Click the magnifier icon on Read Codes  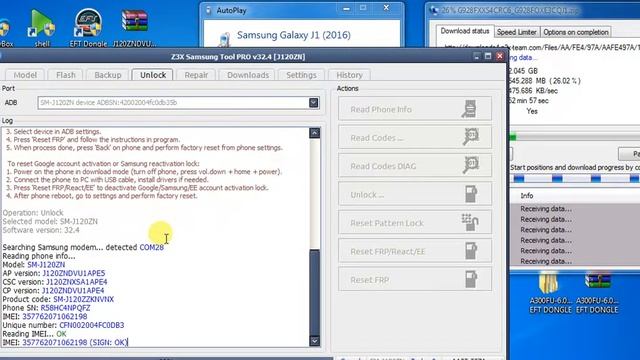click(x=471, y=137)
